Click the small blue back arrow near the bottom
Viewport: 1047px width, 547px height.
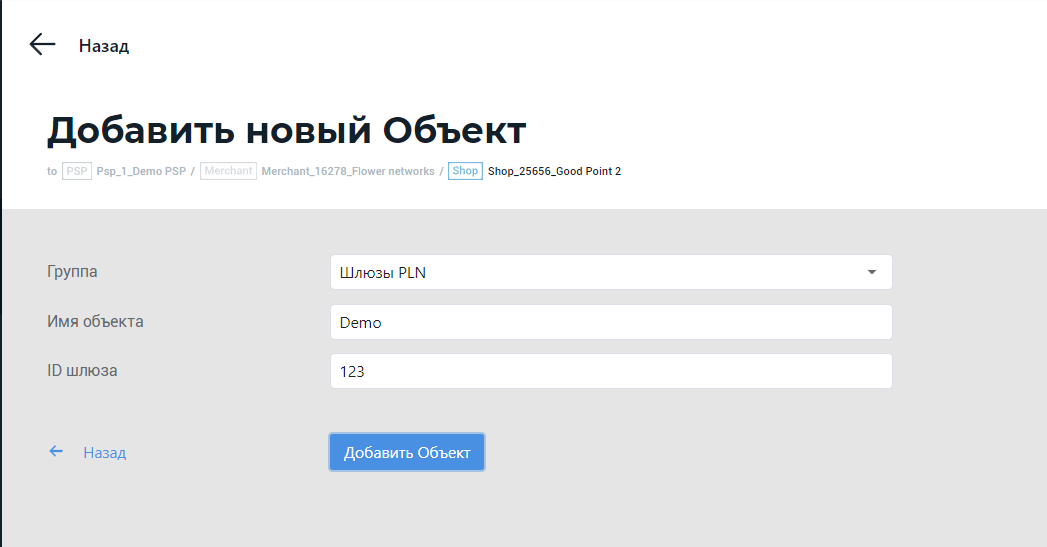57,452
